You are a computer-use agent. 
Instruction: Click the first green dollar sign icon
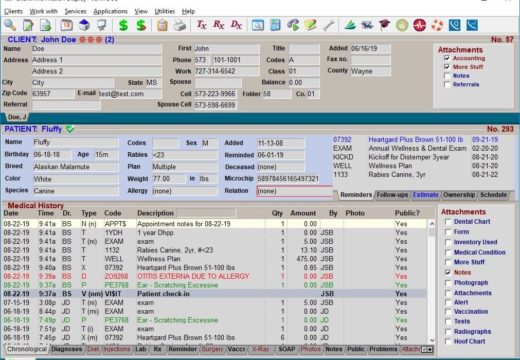point(123,25)
